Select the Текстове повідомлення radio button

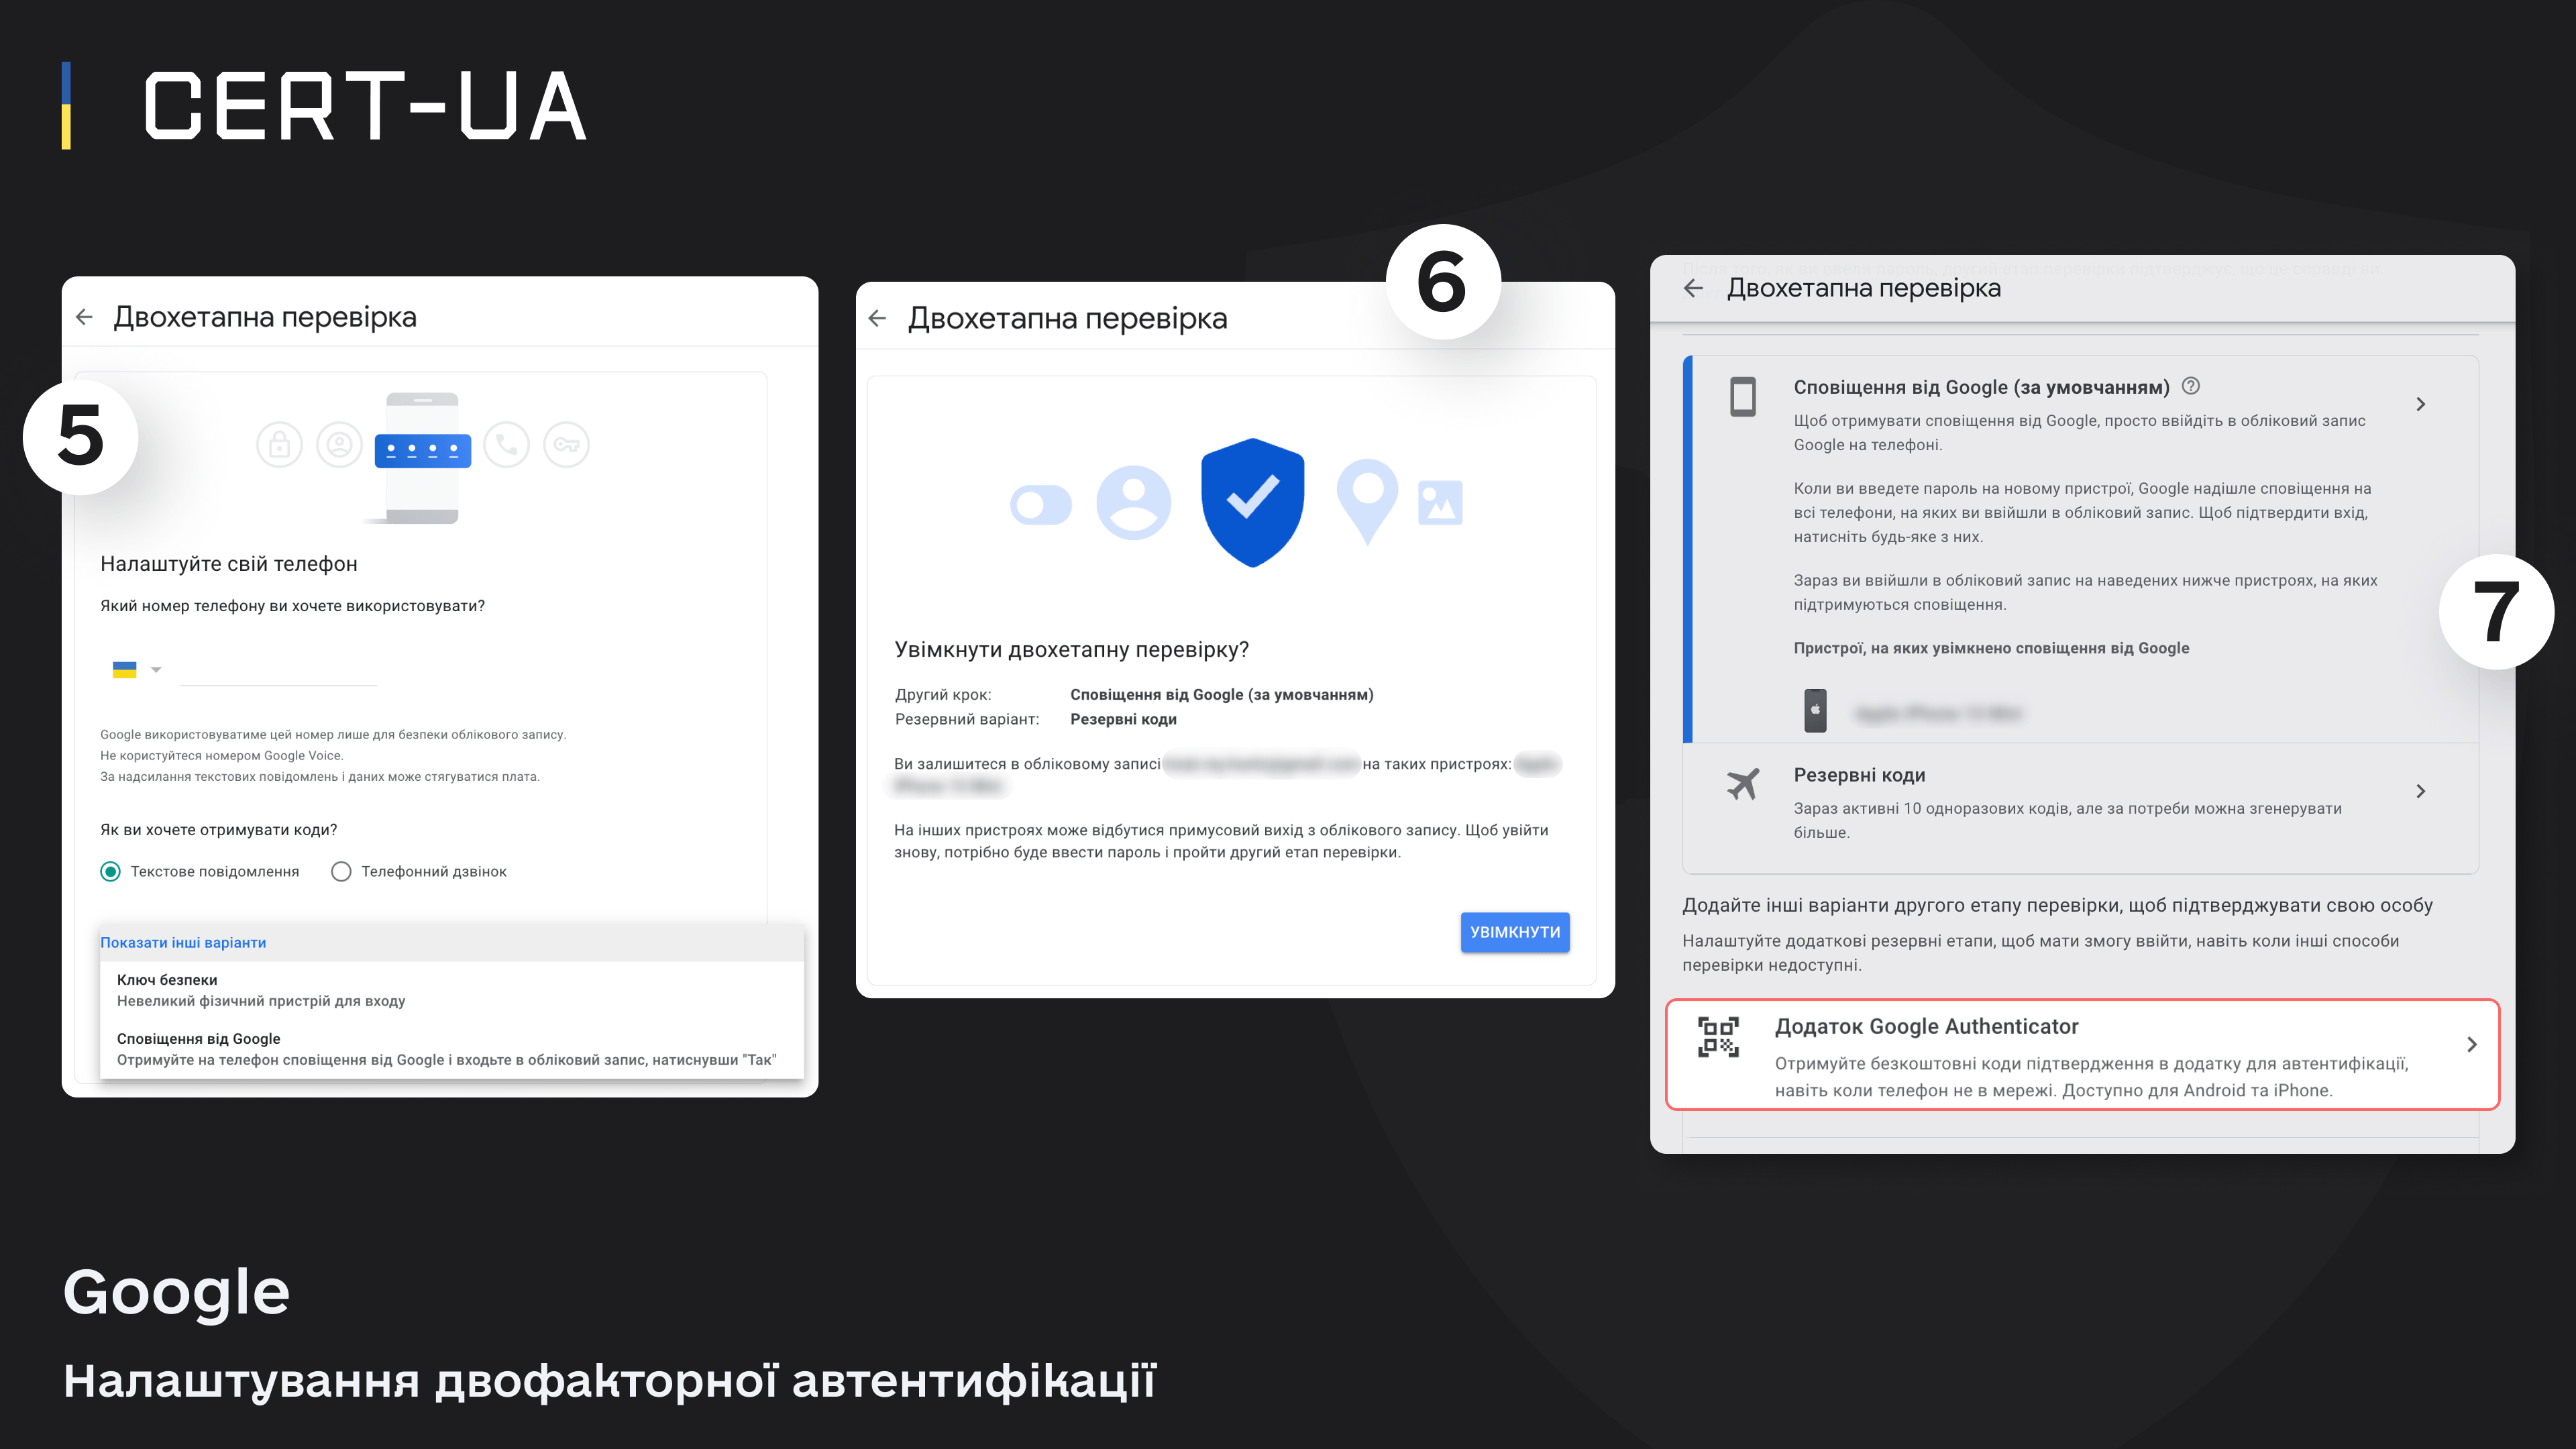point(110,872)
